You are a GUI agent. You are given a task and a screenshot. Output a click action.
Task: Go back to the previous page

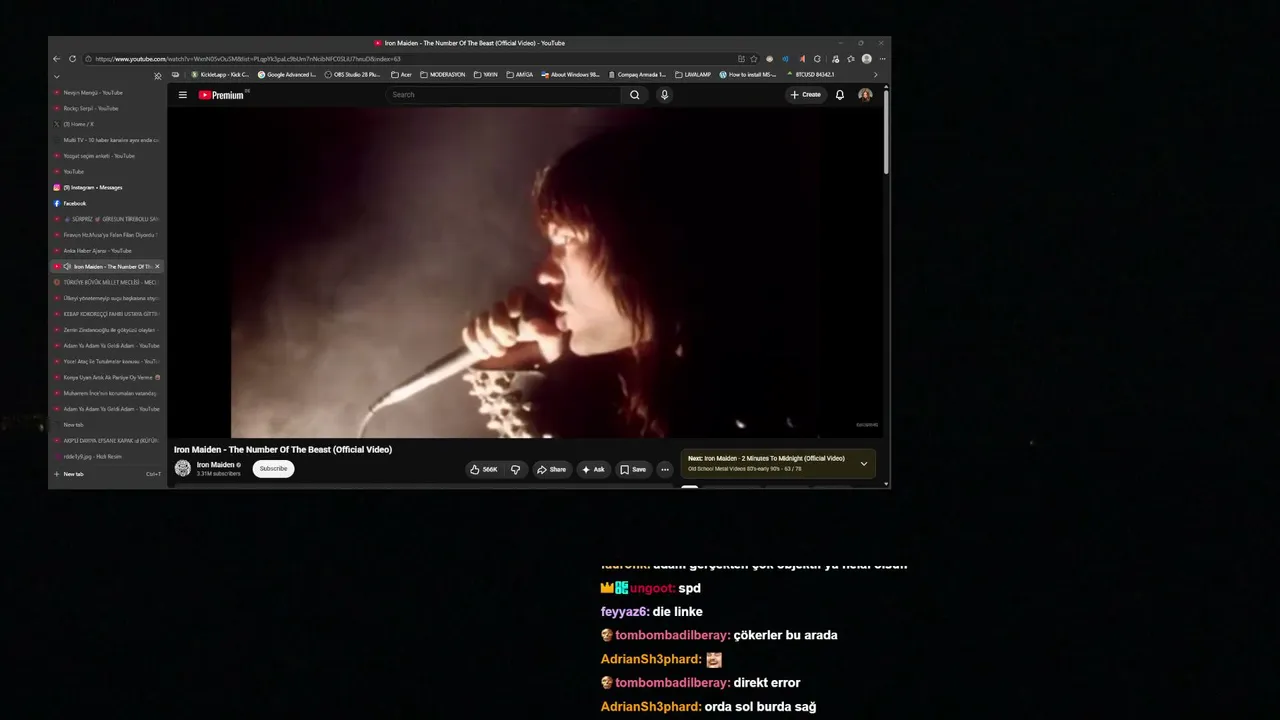57,59
